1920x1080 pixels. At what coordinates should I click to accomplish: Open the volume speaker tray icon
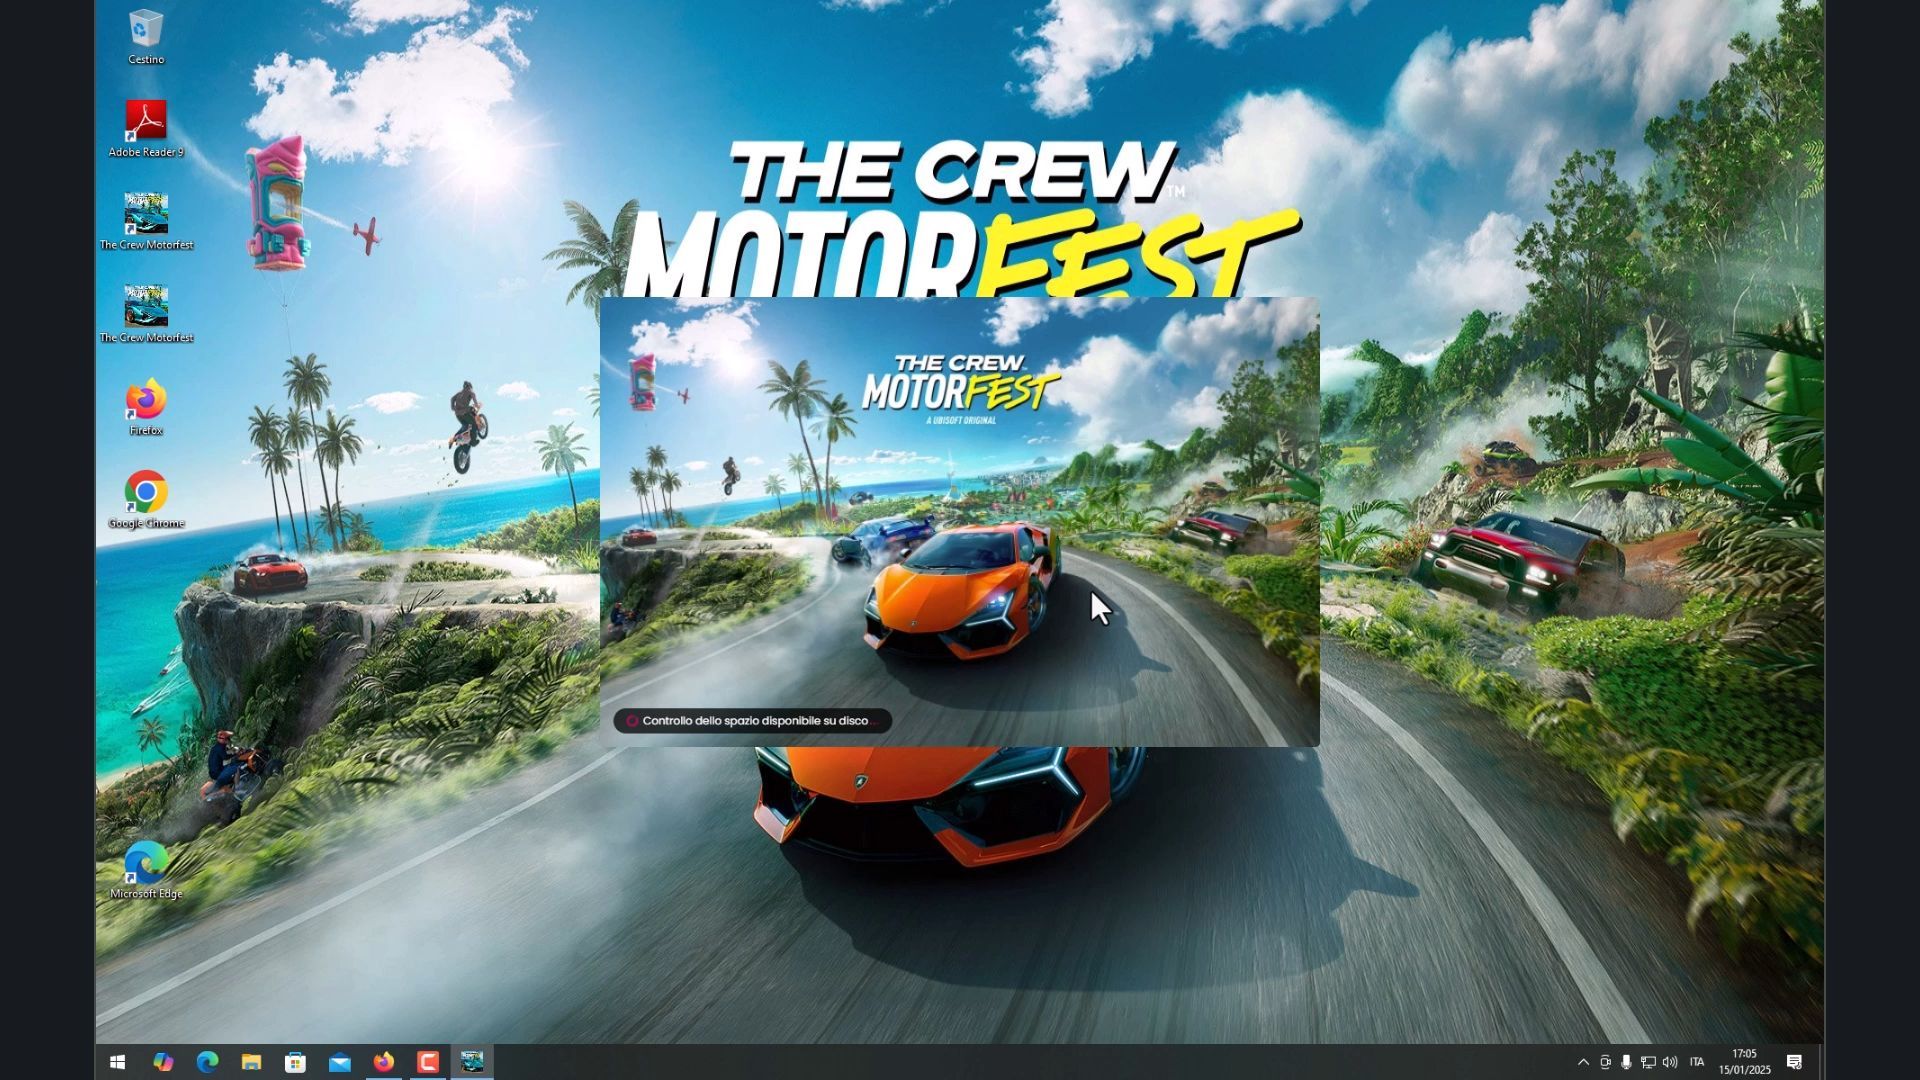click(x=1669, y=1062)
